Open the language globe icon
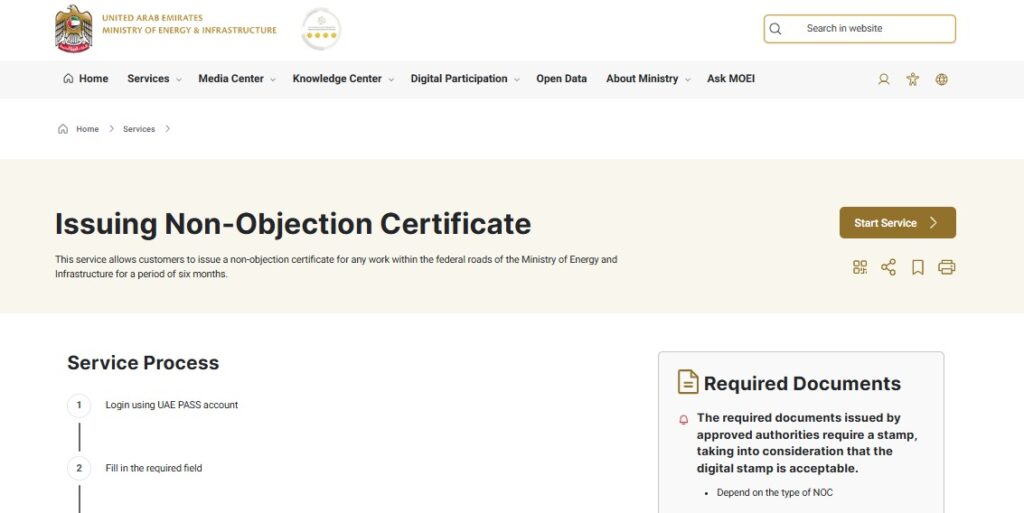 click(x=941, y=79)
